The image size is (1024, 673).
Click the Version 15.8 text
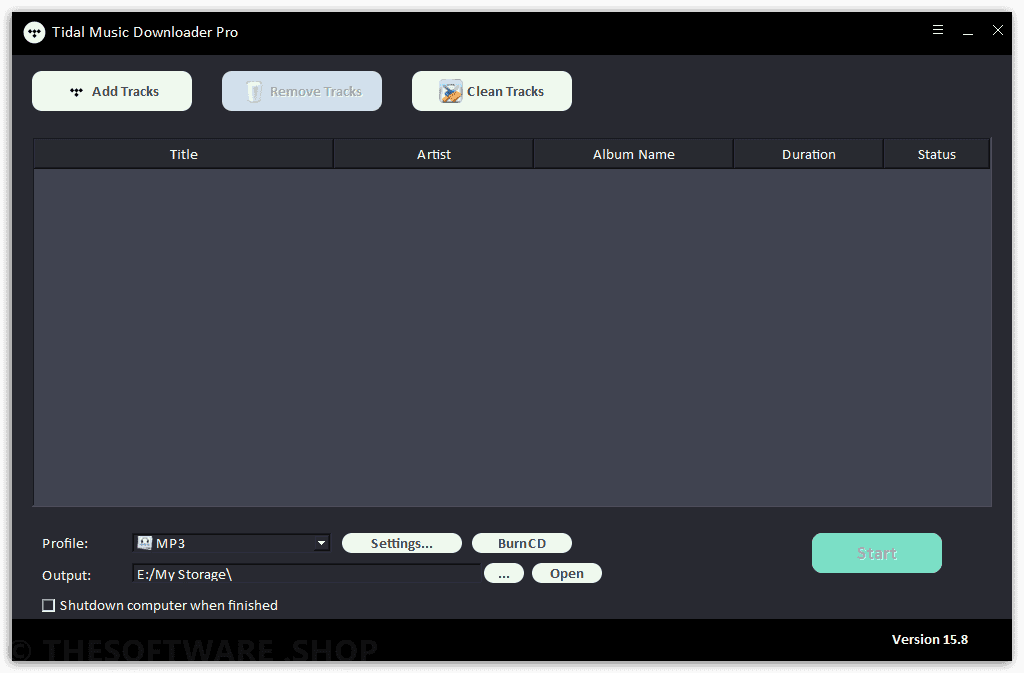(930, 640)
